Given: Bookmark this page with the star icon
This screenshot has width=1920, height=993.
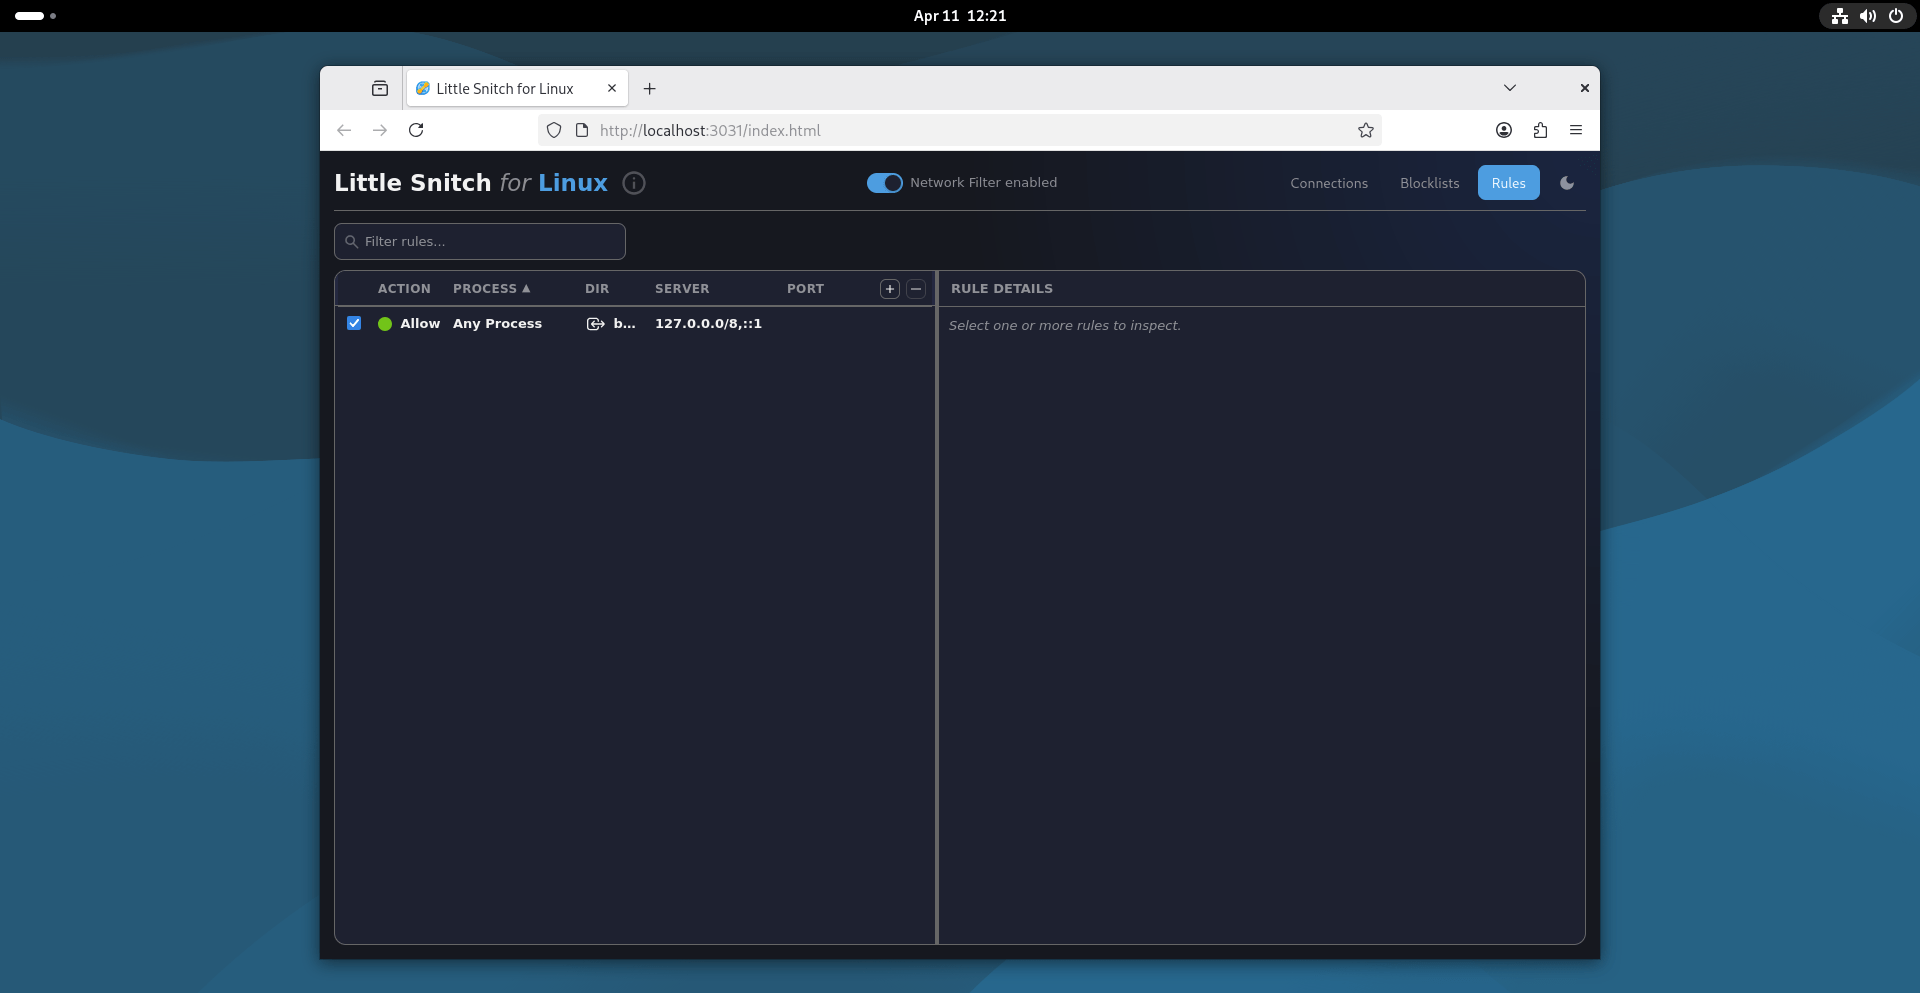Looking at the screenshot, I should coord(1366,130).
